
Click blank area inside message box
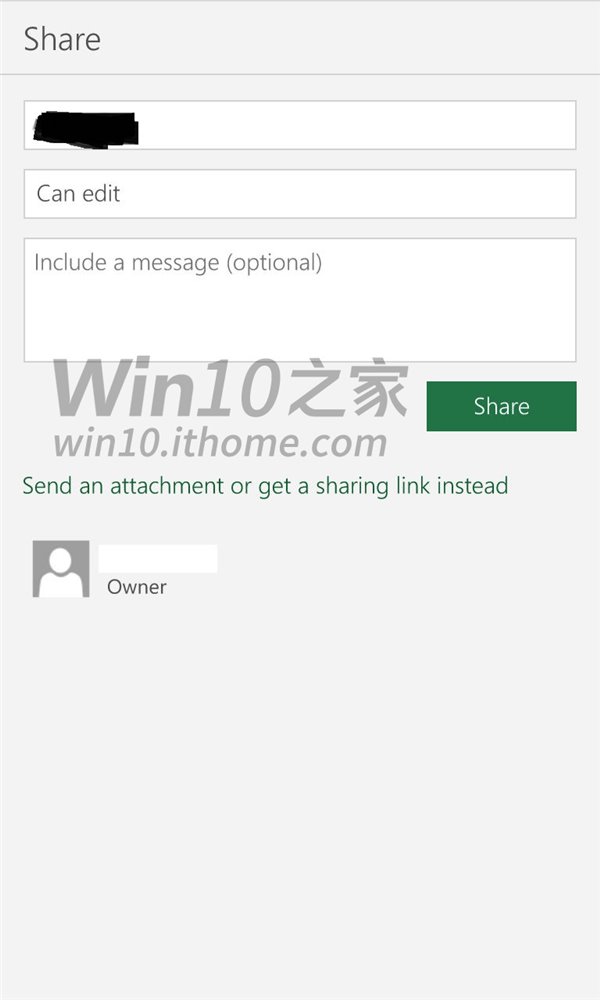pos(300,319)
